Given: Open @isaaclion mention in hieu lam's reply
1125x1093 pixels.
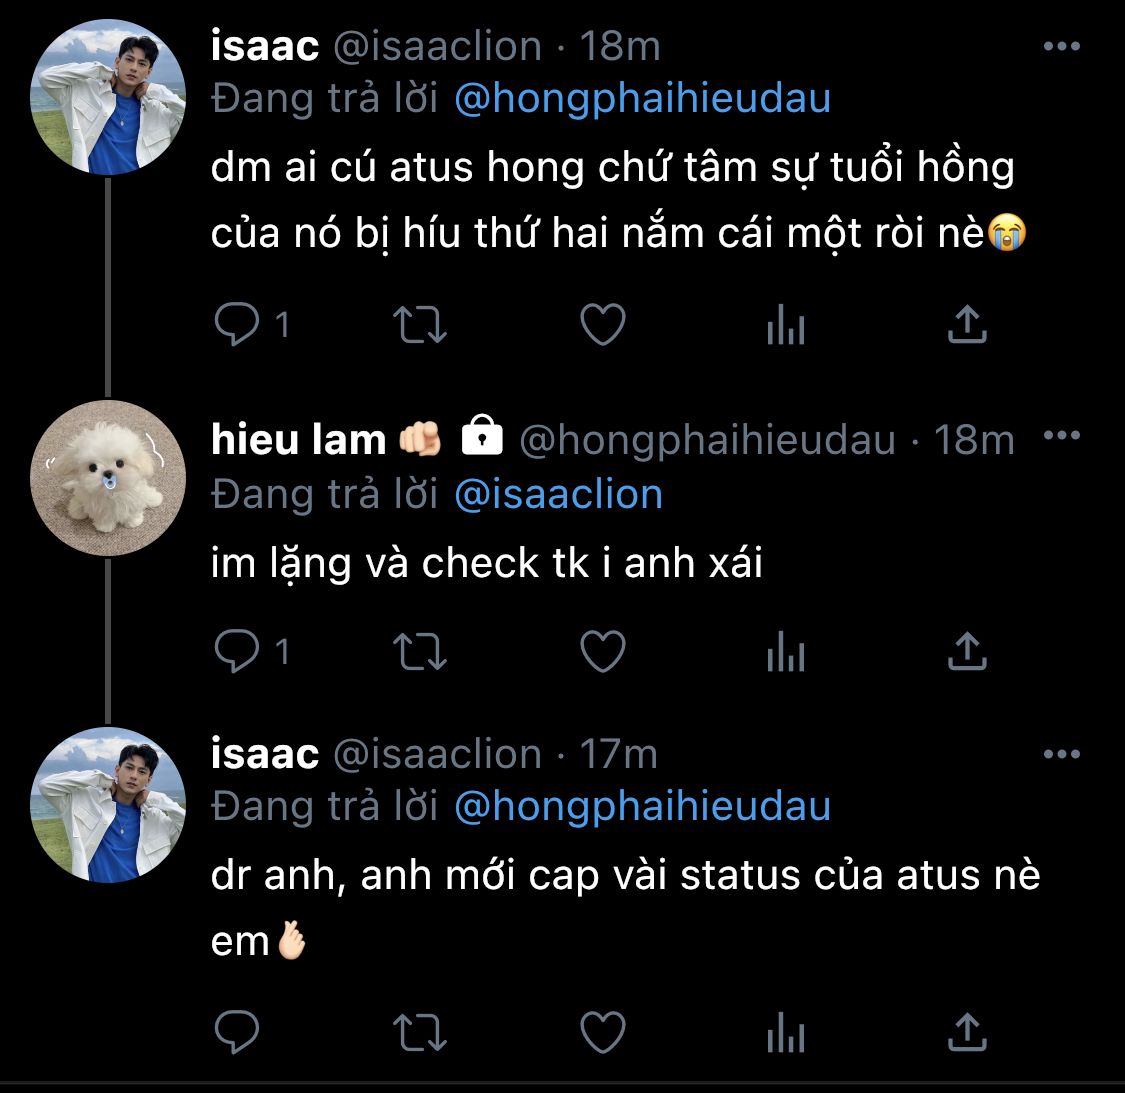Looking at the screenshot, I should 558,495.
